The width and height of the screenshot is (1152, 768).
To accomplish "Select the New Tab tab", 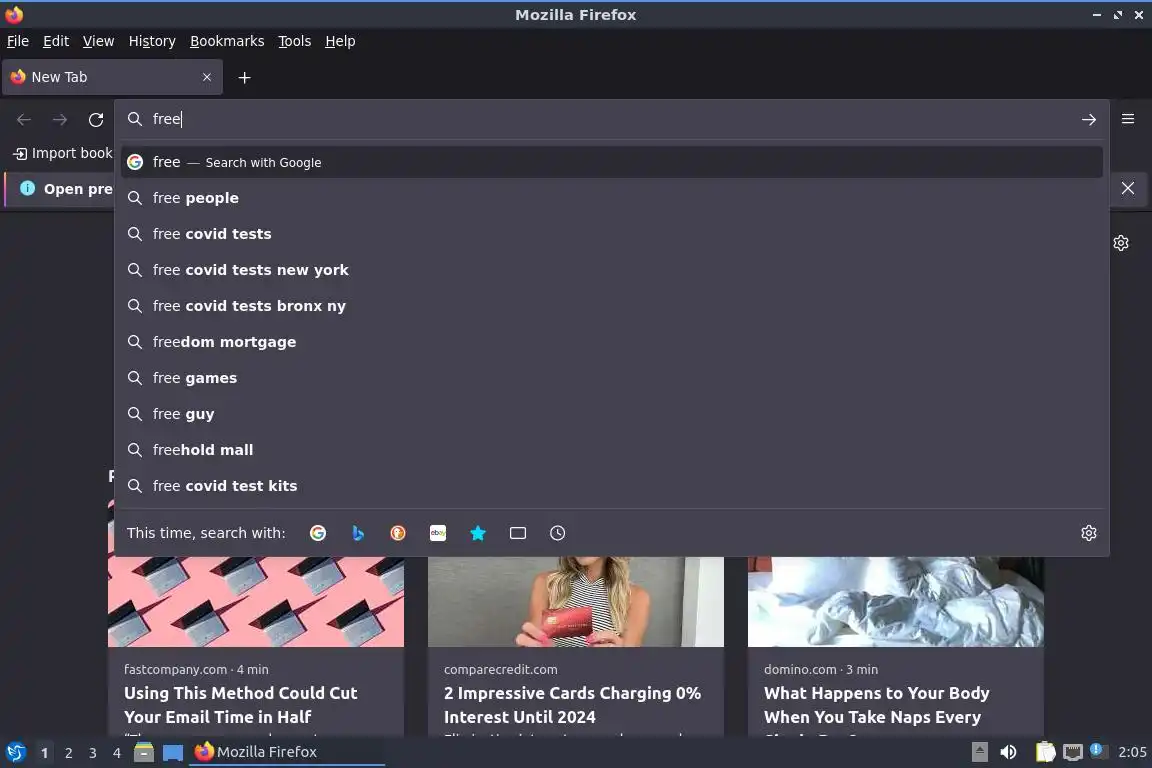I will pos(112,77).
